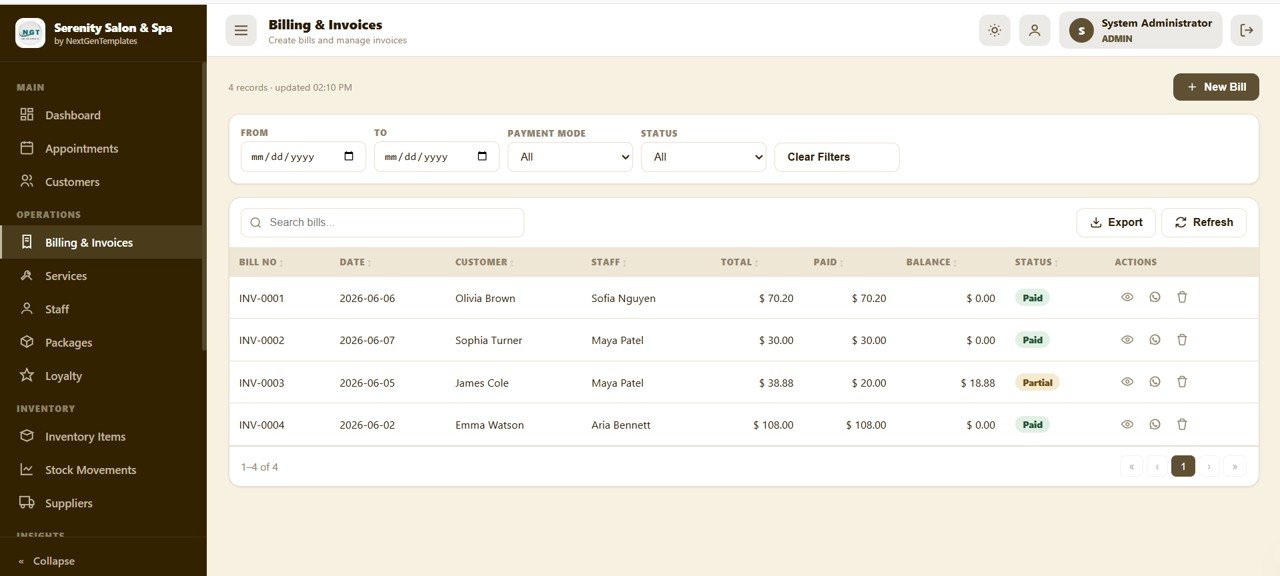This screenshot has height=576, width=1280.
Task: Click the Serenity Salon & Spa logo
Action: (x=30, y=33)
